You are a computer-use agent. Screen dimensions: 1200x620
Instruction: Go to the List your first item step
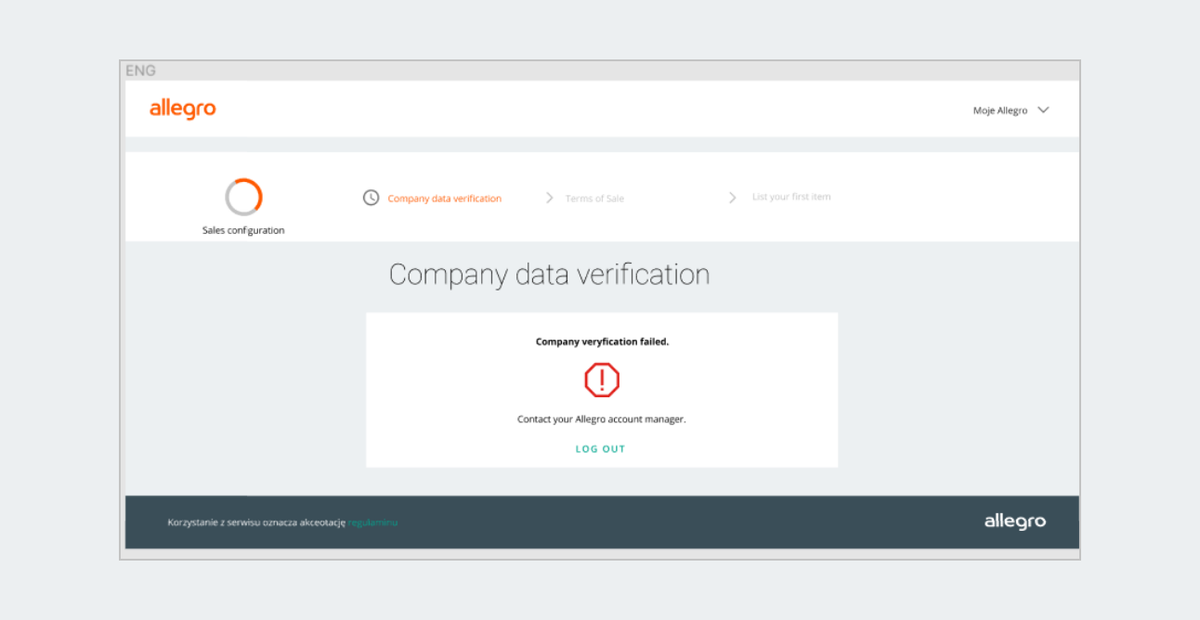(791, 197)
